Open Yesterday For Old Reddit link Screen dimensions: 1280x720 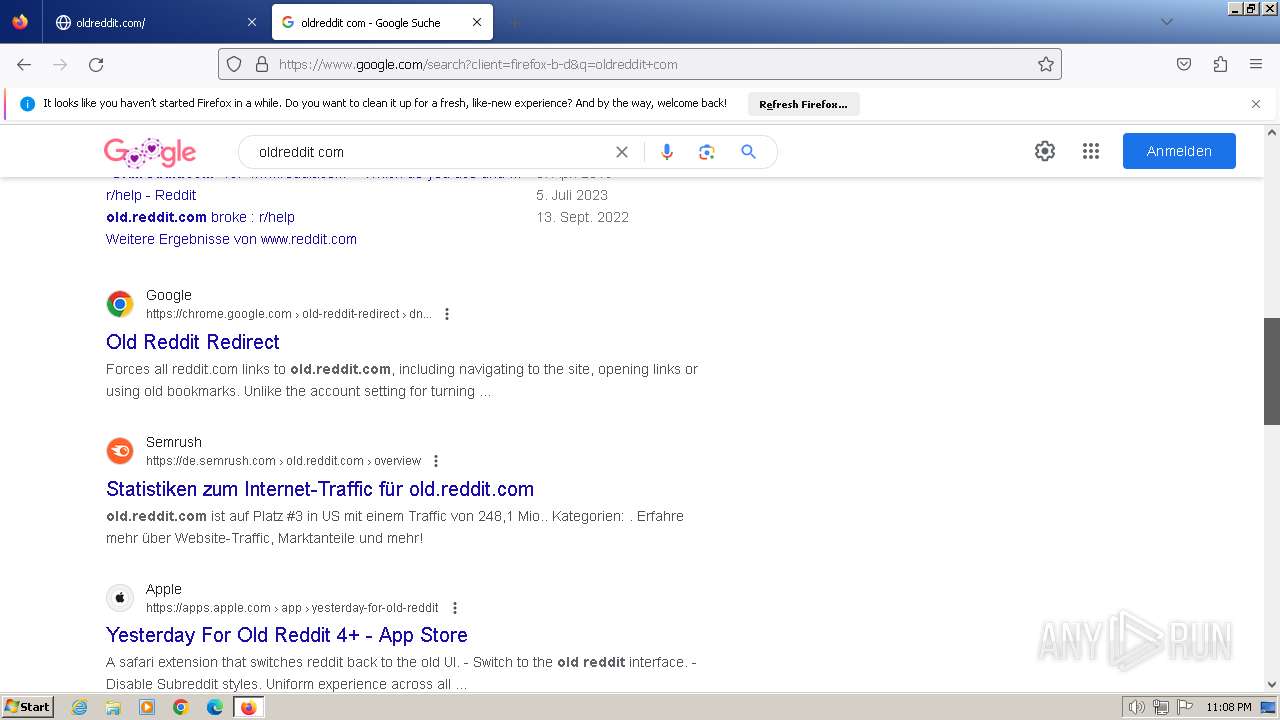point(287,635)
